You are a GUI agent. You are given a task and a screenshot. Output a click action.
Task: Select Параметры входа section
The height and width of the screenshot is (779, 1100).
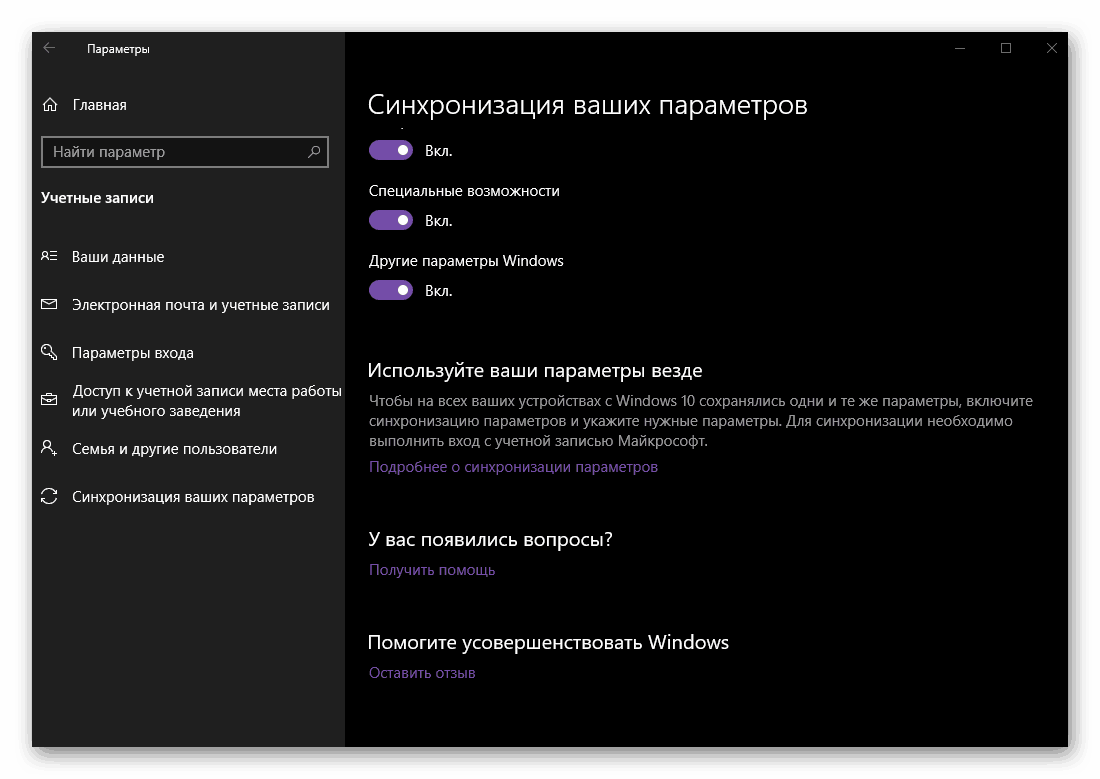133,353
